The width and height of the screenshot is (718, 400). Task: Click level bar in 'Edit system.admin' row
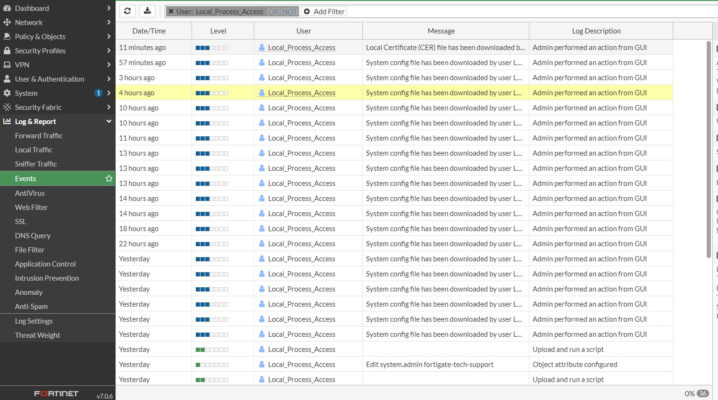[x=212, y=365]
